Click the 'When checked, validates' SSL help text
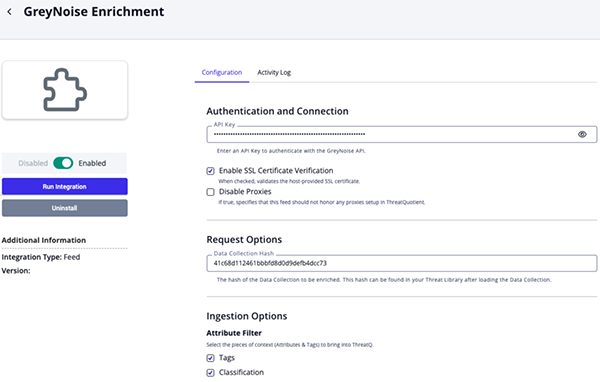This screenshot has height=382, width=600. [x=289, y=181]
